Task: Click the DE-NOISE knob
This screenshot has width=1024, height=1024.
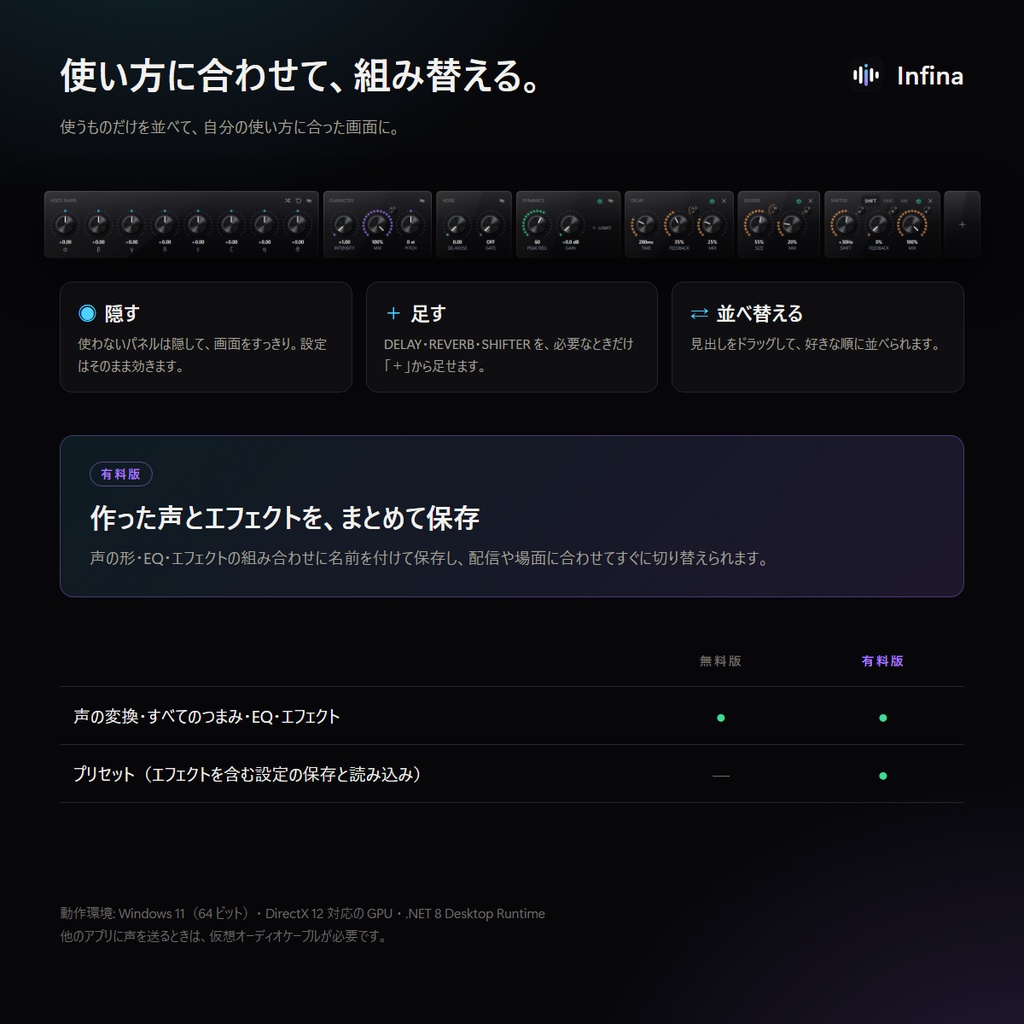Action: coord(457,225)
